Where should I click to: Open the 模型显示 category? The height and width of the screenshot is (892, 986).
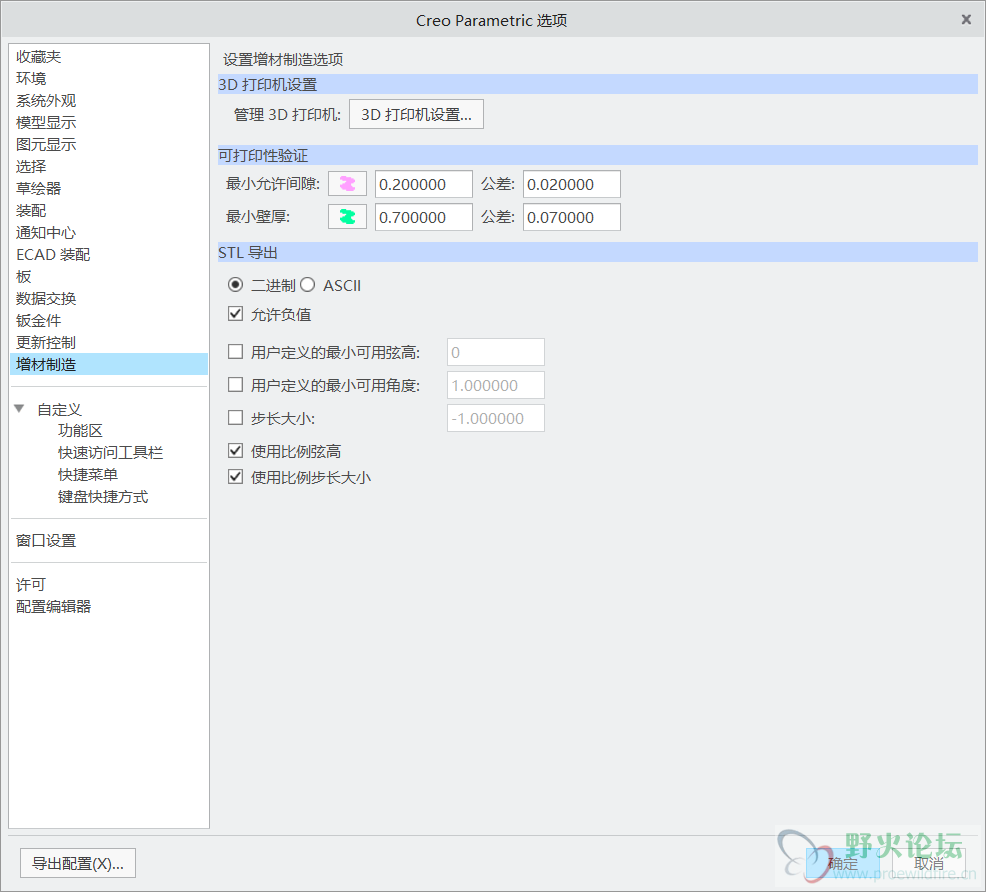pyautogui.click(x=109, y=123)
